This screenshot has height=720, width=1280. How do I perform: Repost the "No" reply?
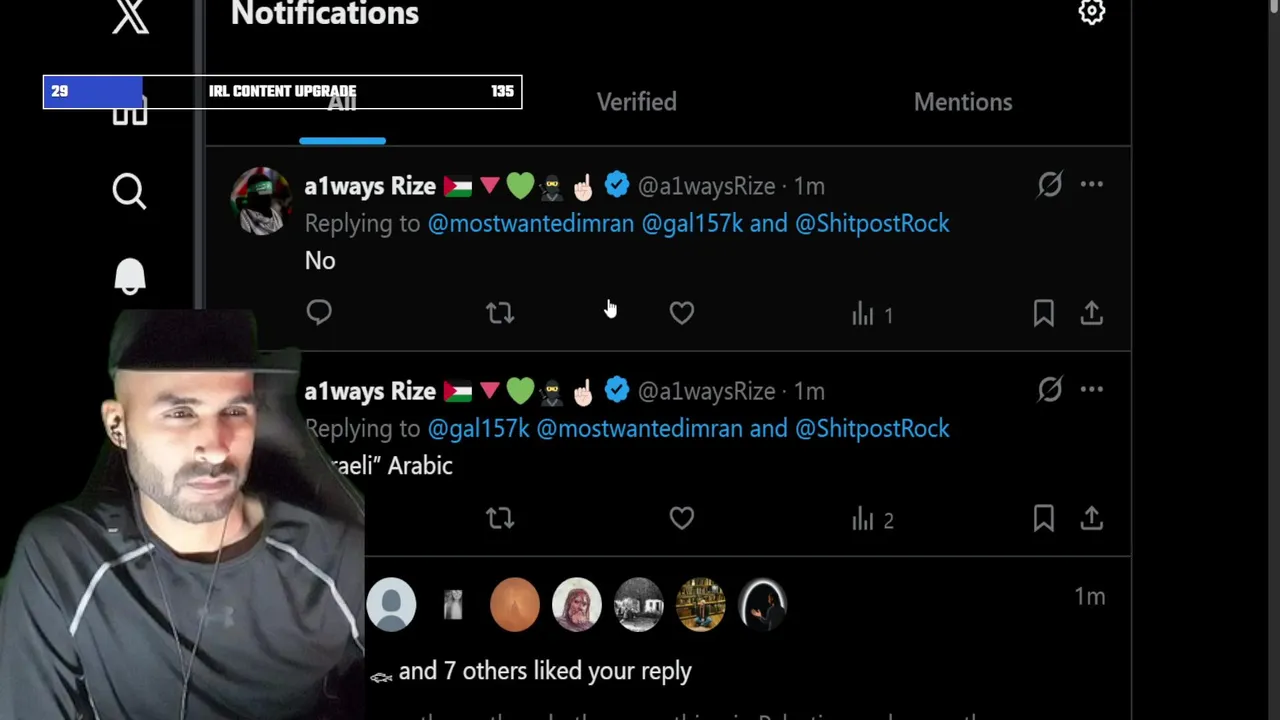click(x=500, y=313)
